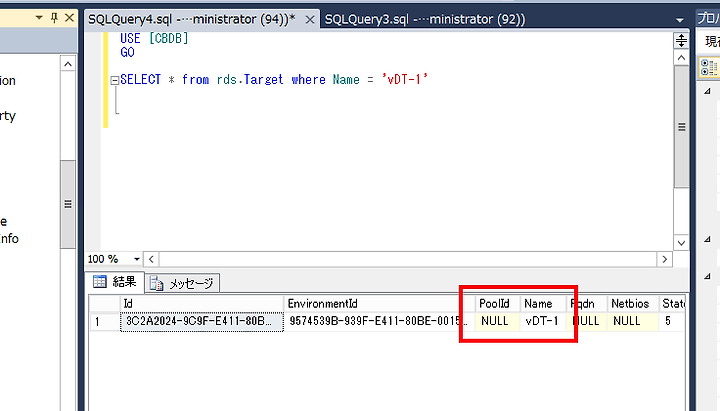Screen dimensions: 720x411
Task: Collapse the SELECT statement outline block
Action: click(x=115, y=80)
